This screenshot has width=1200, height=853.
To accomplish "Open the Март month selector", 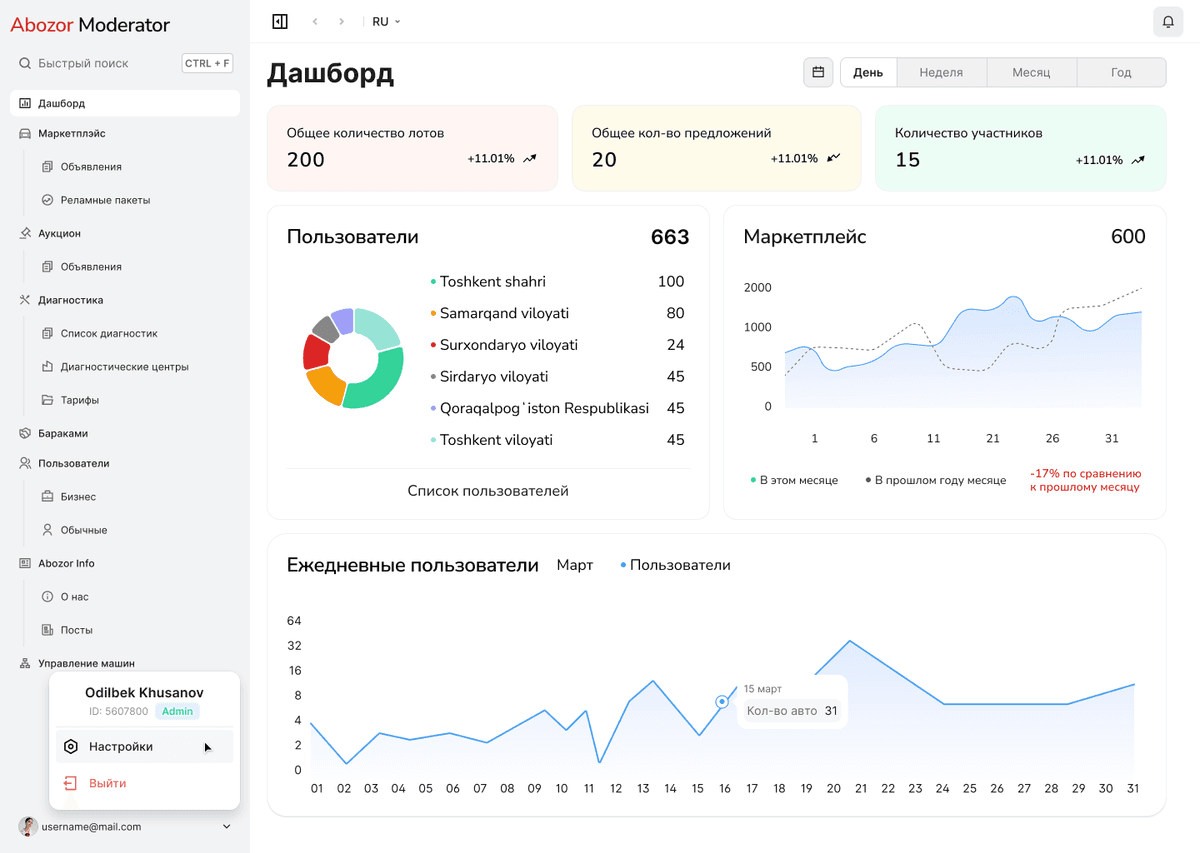I will [x=574, y=565].
